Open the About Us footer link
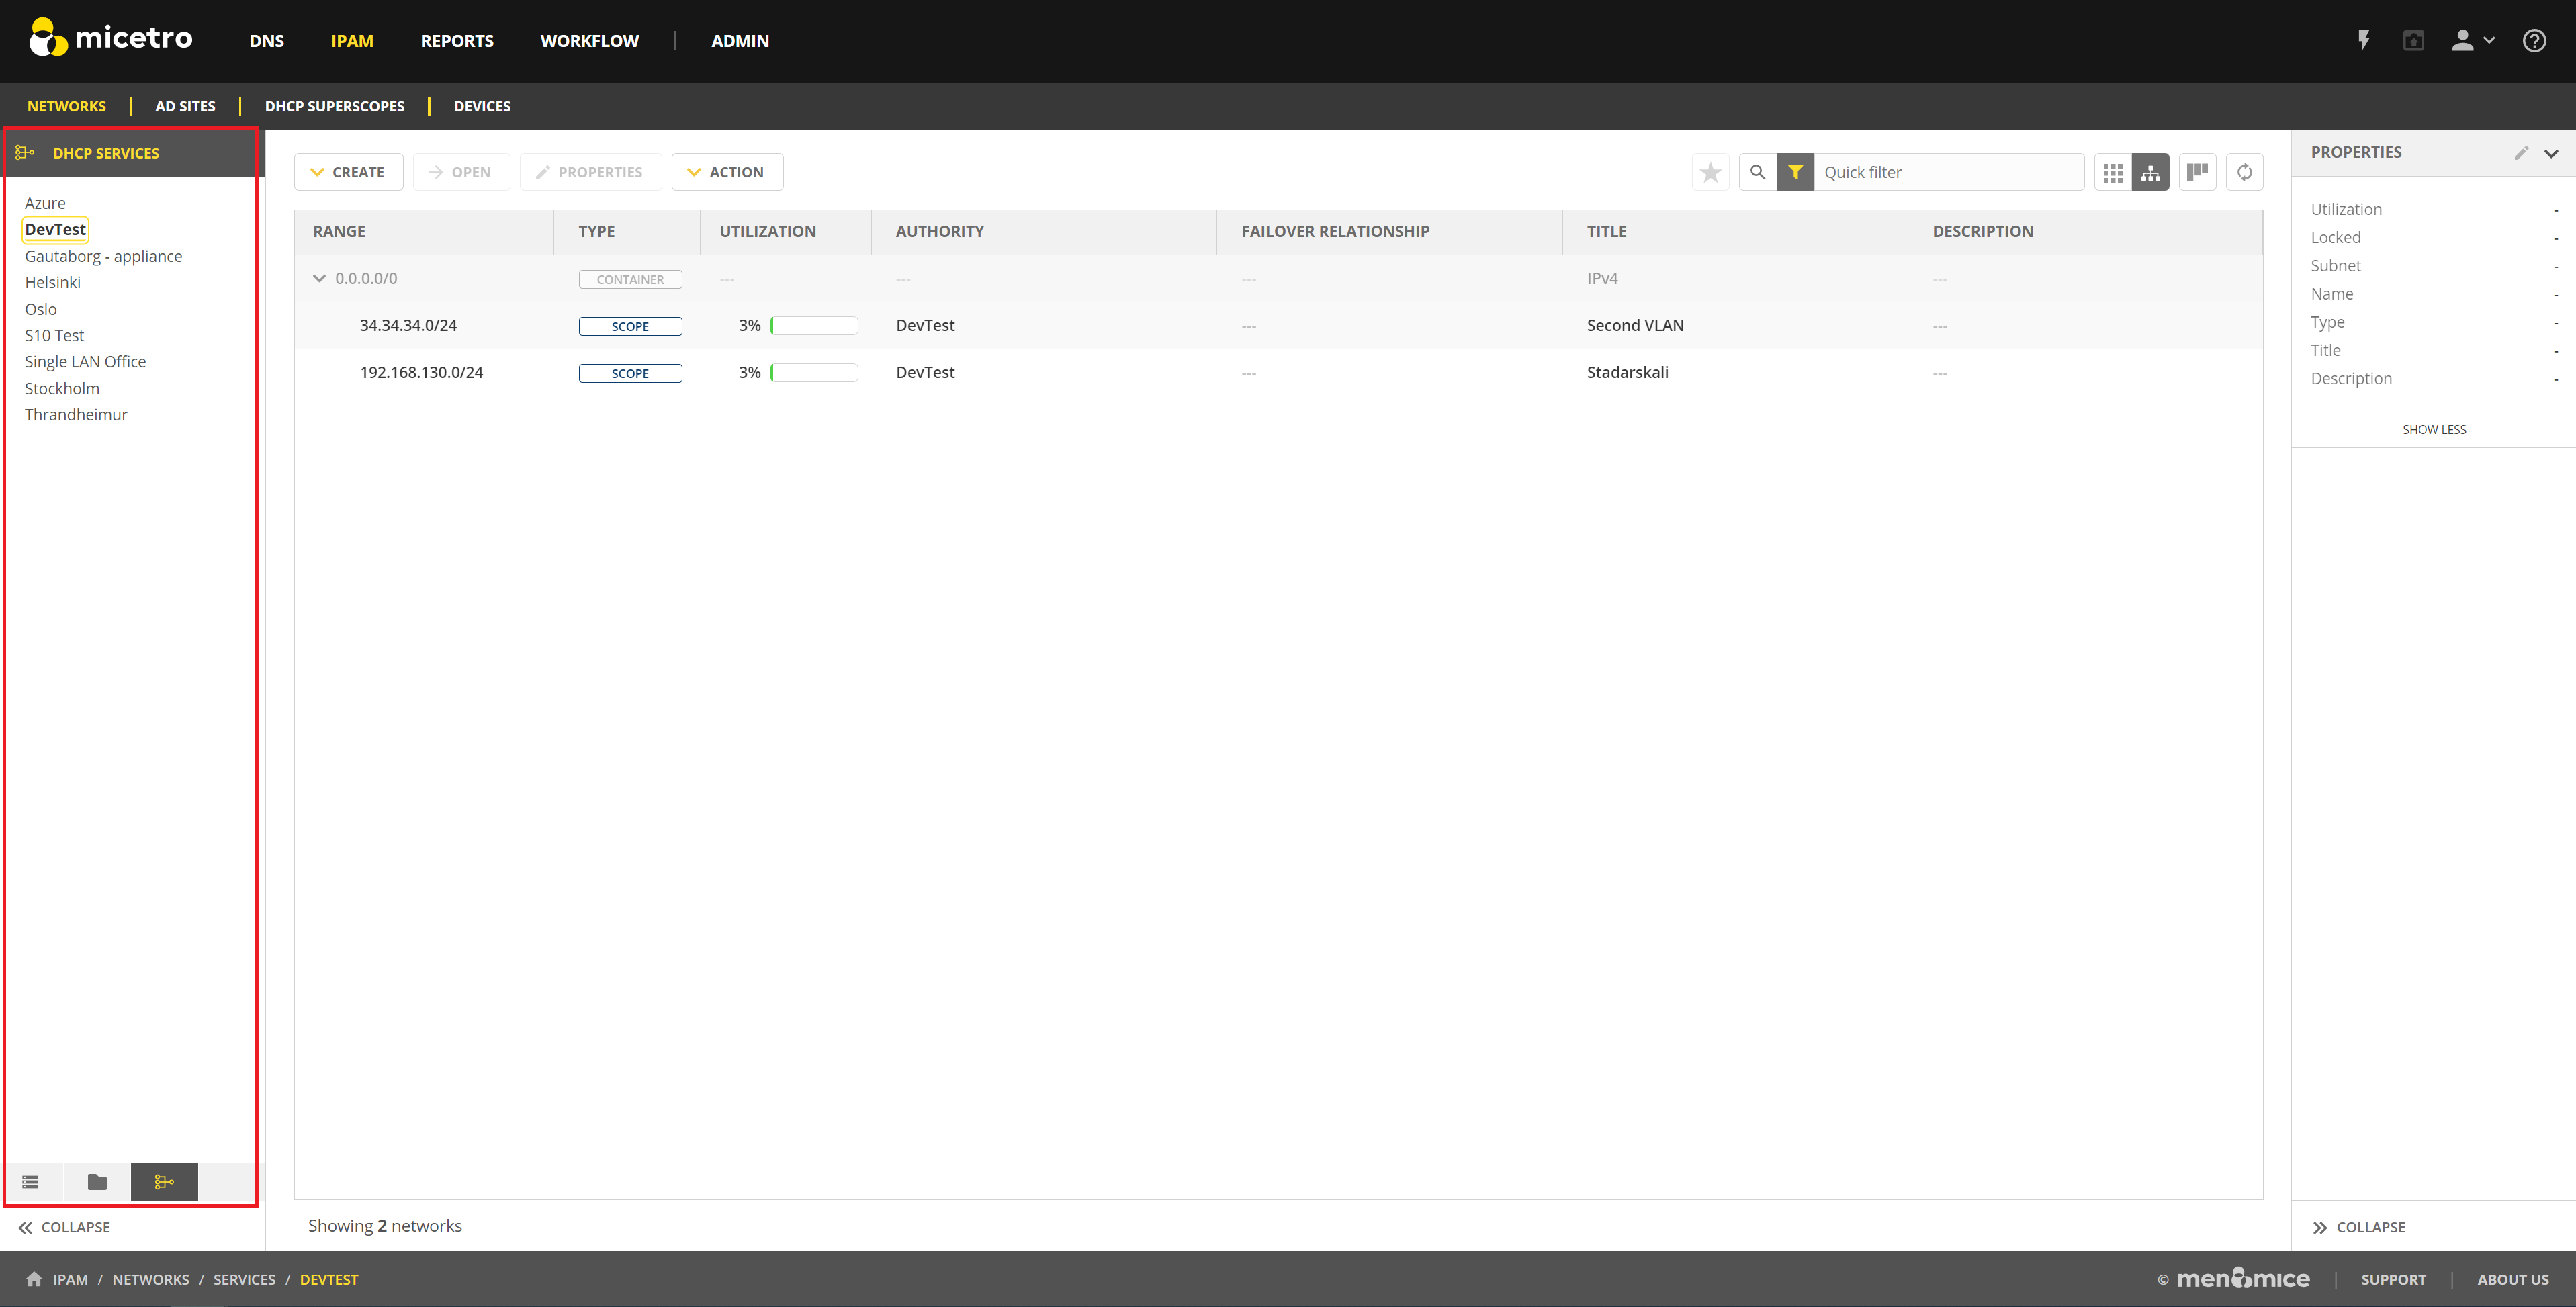 tap(2513, 1279)
